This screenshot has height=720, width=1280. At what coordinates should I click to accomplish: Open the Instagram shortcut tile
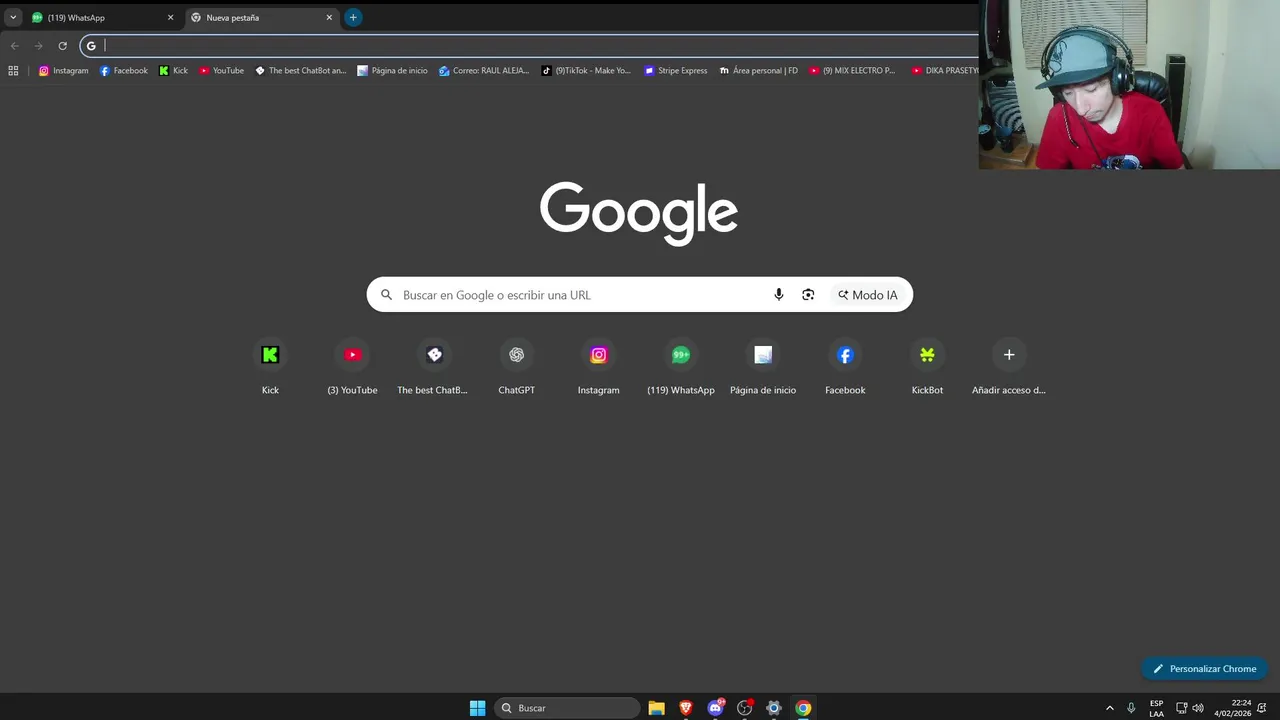pyautogui.click(x=598, y=367)
